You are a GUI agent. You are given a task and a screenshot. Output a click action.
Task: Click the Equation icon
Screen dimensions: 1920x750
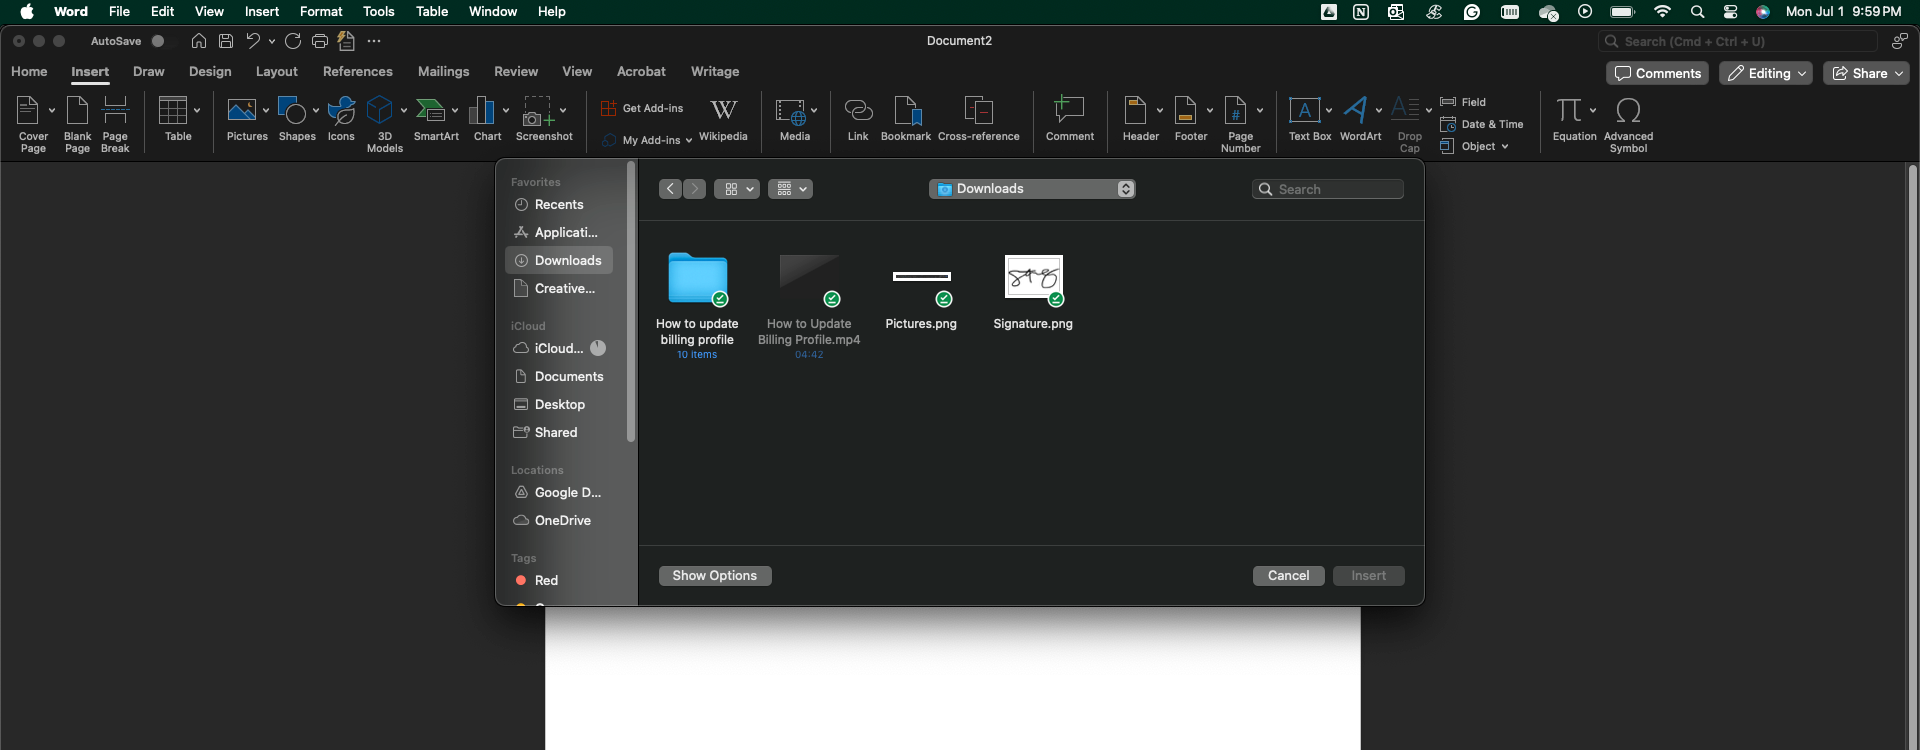pyautogui.click(x=1569, y=111)
